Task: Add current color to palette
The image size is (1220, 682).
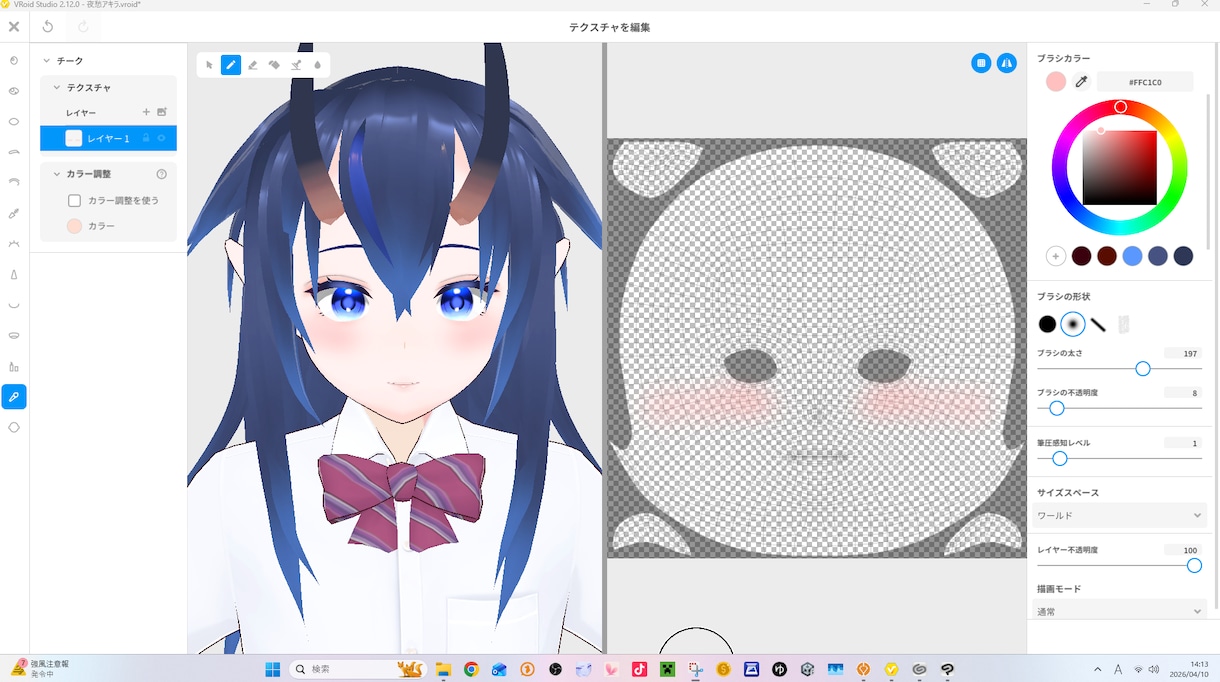Action: (x=1056, y=256)
